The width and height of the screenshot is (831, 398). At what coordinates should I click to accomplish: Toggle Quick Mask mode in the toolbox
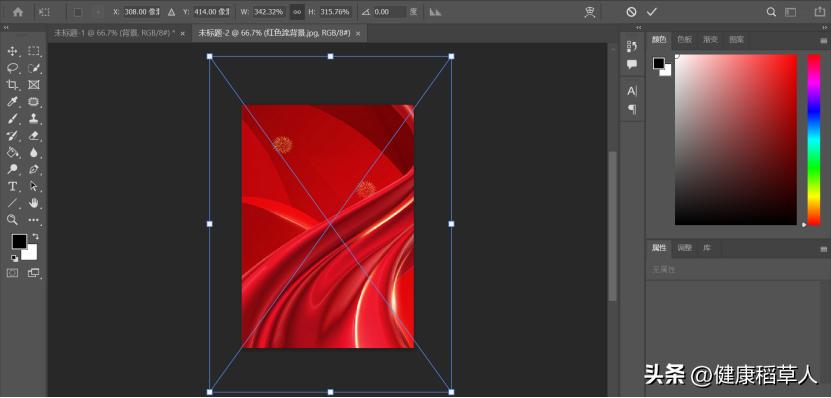tap(12, 273)
